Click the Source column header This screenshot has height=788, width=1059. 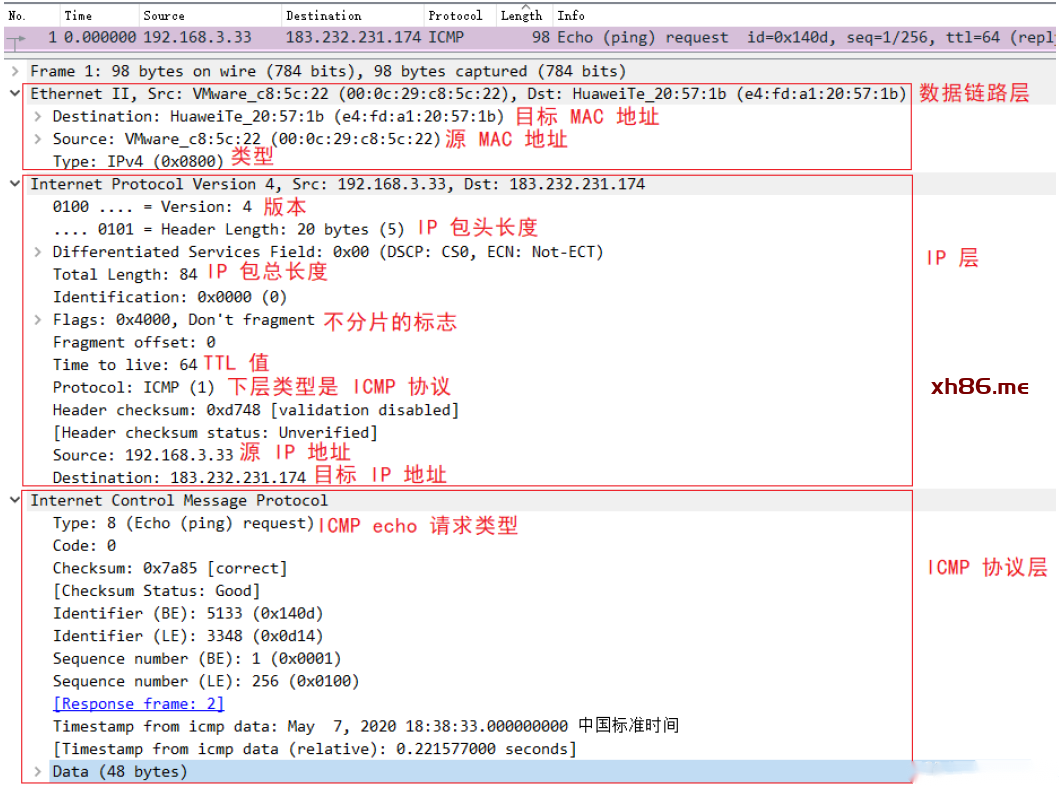163,15
